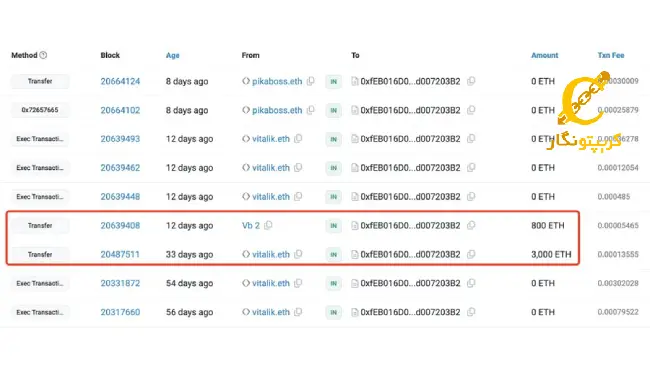The image size is (650, 365).
Task: Click contract file icon in block 20317660 row
Action: point(355,312)
